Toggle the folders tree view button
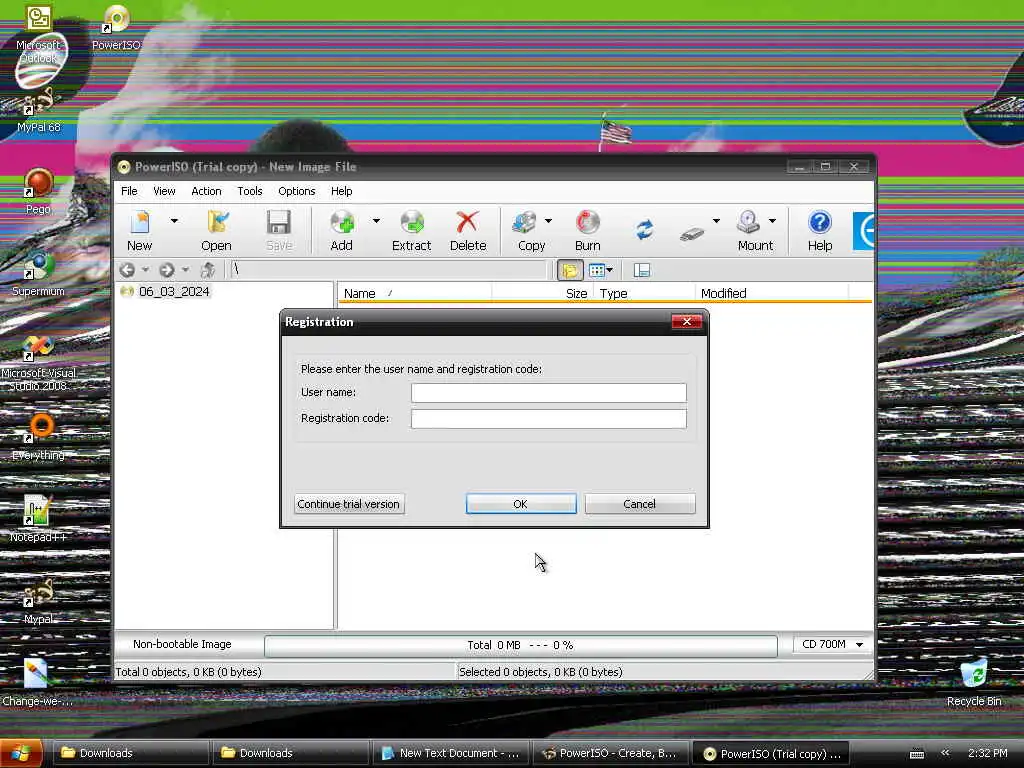 coord(570,270)
